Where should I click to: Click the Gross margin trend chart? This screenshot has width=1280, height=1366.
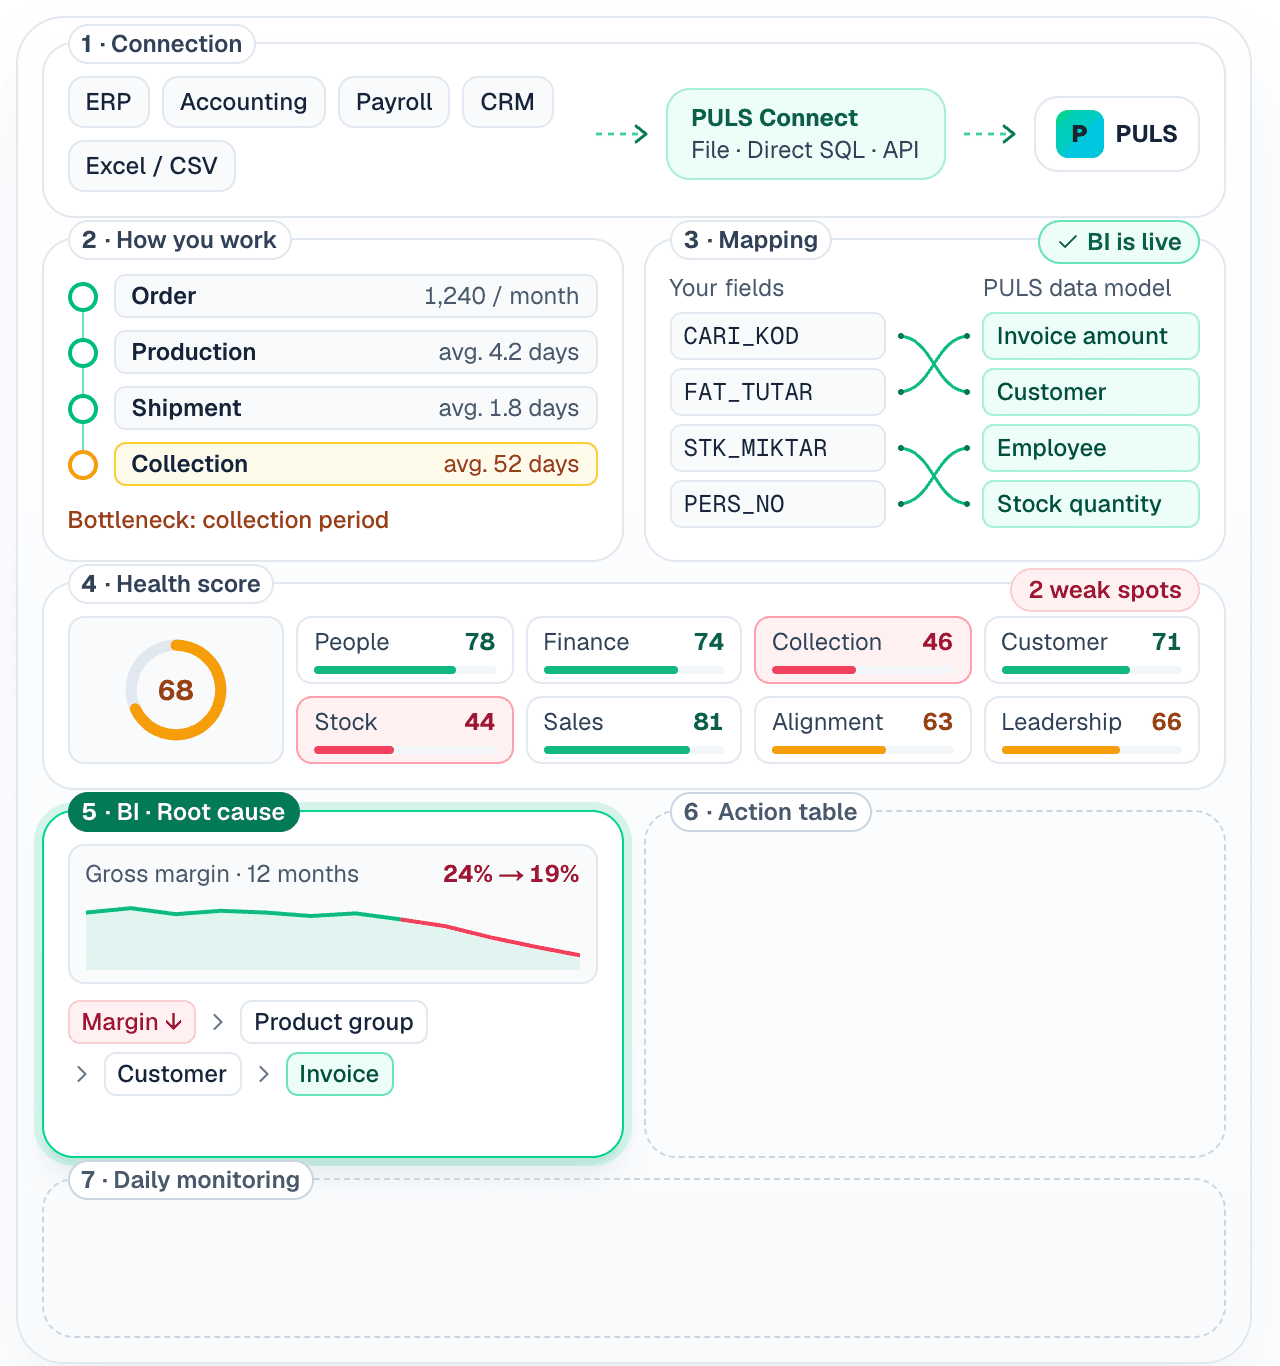point(333,937)
